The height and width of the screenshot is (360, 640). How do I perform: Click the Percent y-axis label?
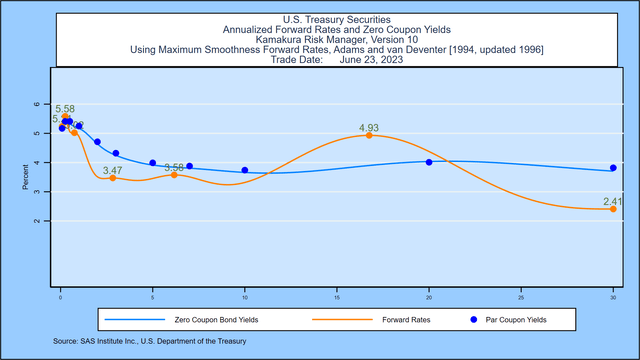(x=25, y=177)
